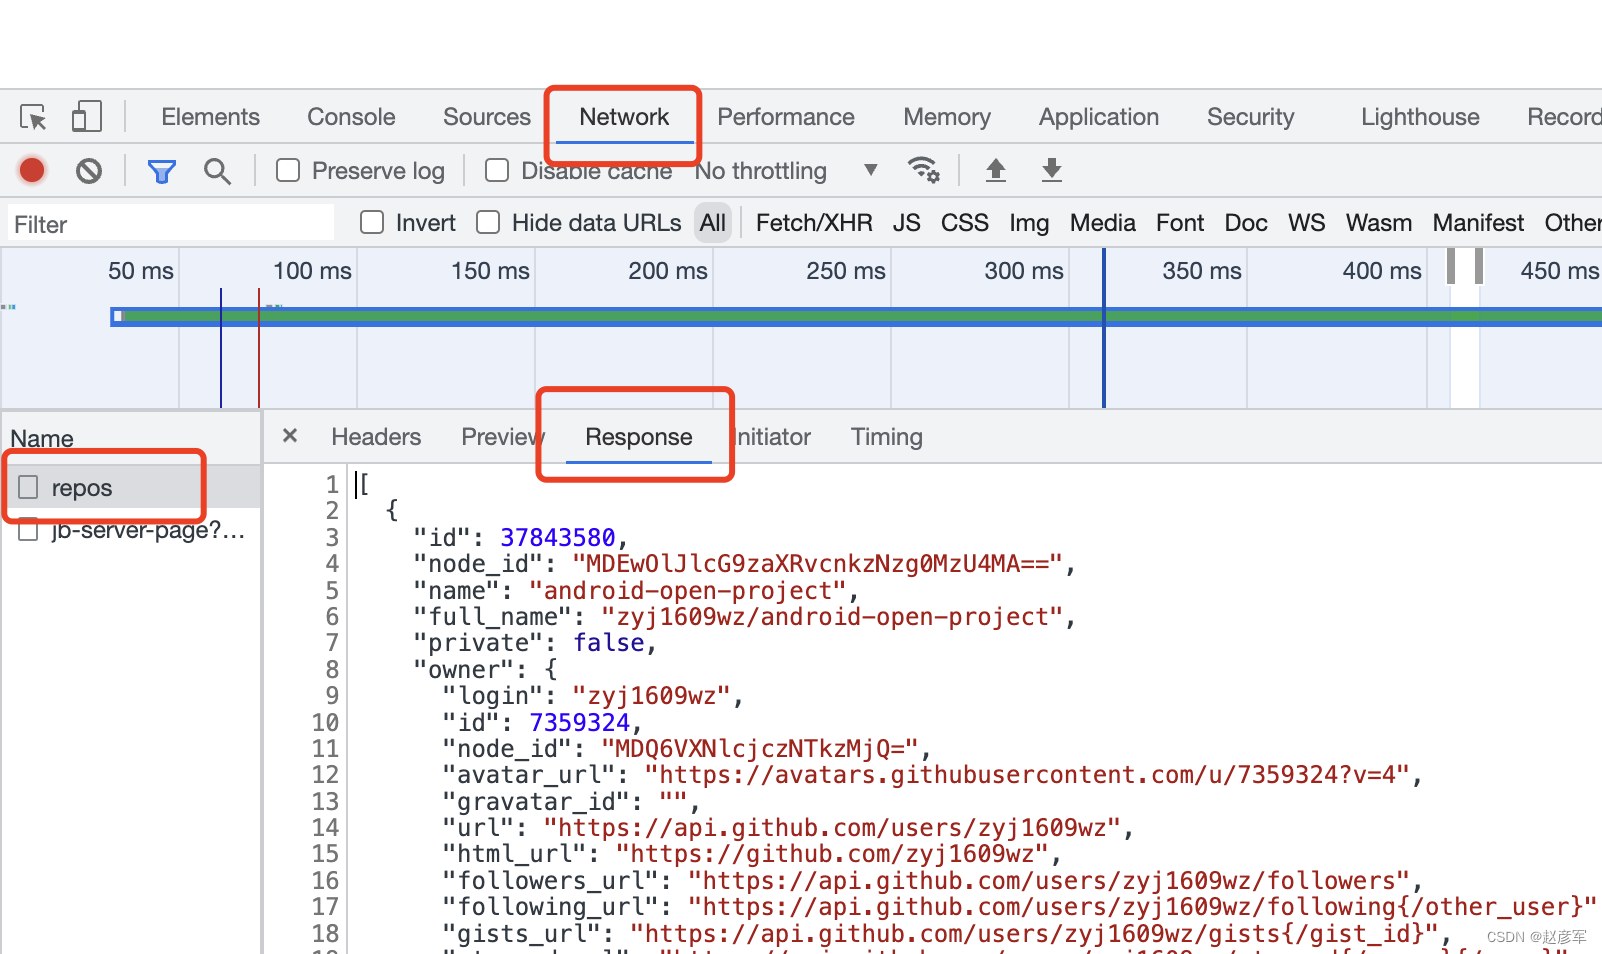The height and width of the screenshot is (954, 1602).
Task: Open the Sources tab
Action: pos(487,117)
